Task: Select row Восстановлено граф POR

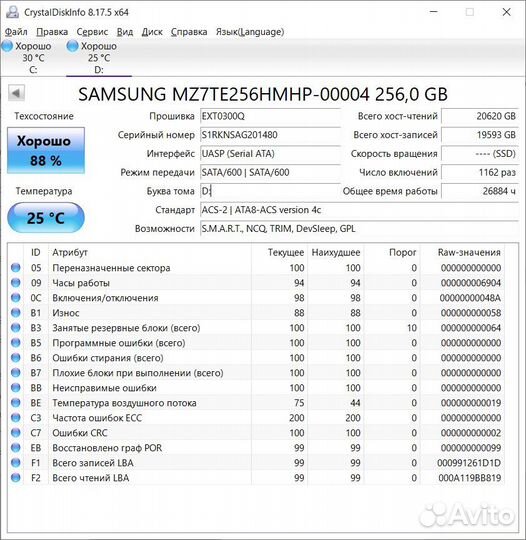Action: [256, 448]
